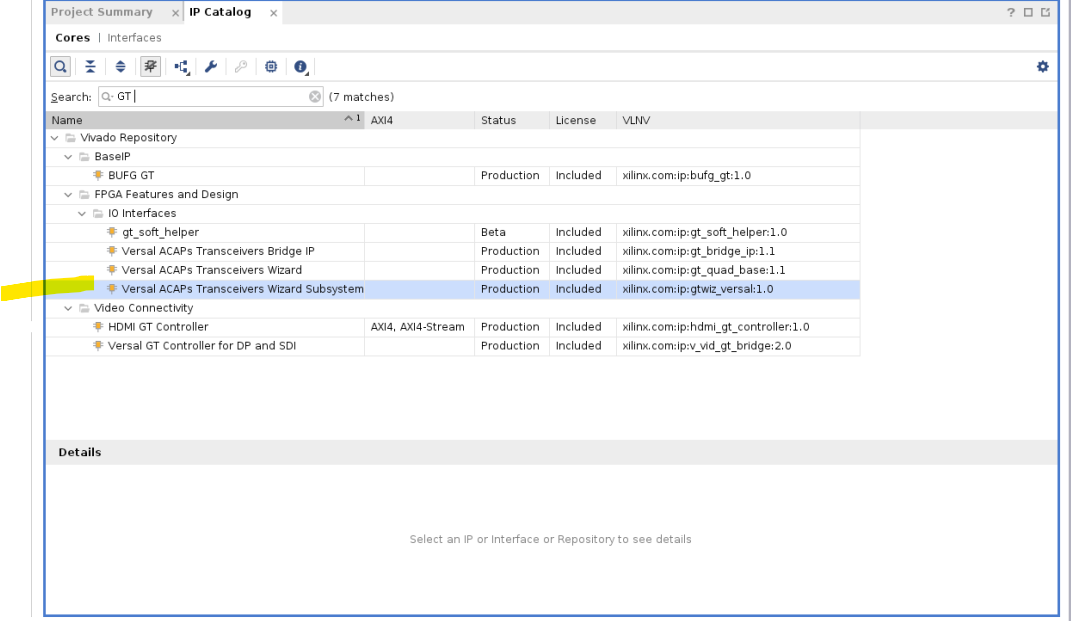Open IP Catalog settings with the wrench icon
Image resolution: width=1071 pixels, height=621 pixels.
[211, 66]
